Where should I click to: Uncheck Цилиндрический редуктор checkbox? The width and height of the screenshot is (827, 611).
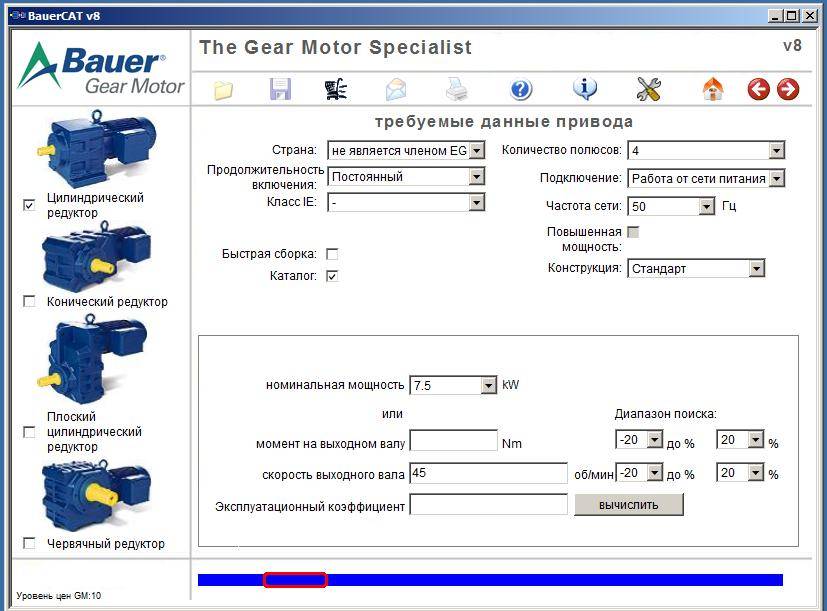(29, 205)
